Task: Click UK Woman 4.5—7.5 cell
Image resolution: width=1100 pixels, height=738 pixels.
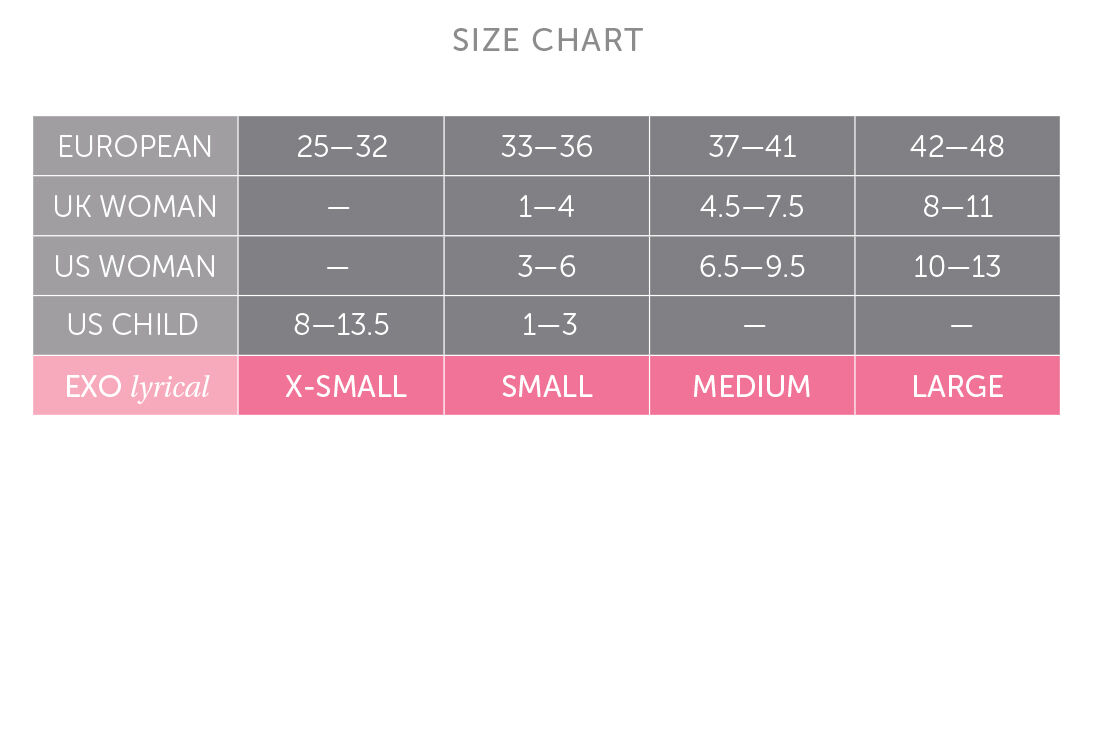Action: coord(752,206)
